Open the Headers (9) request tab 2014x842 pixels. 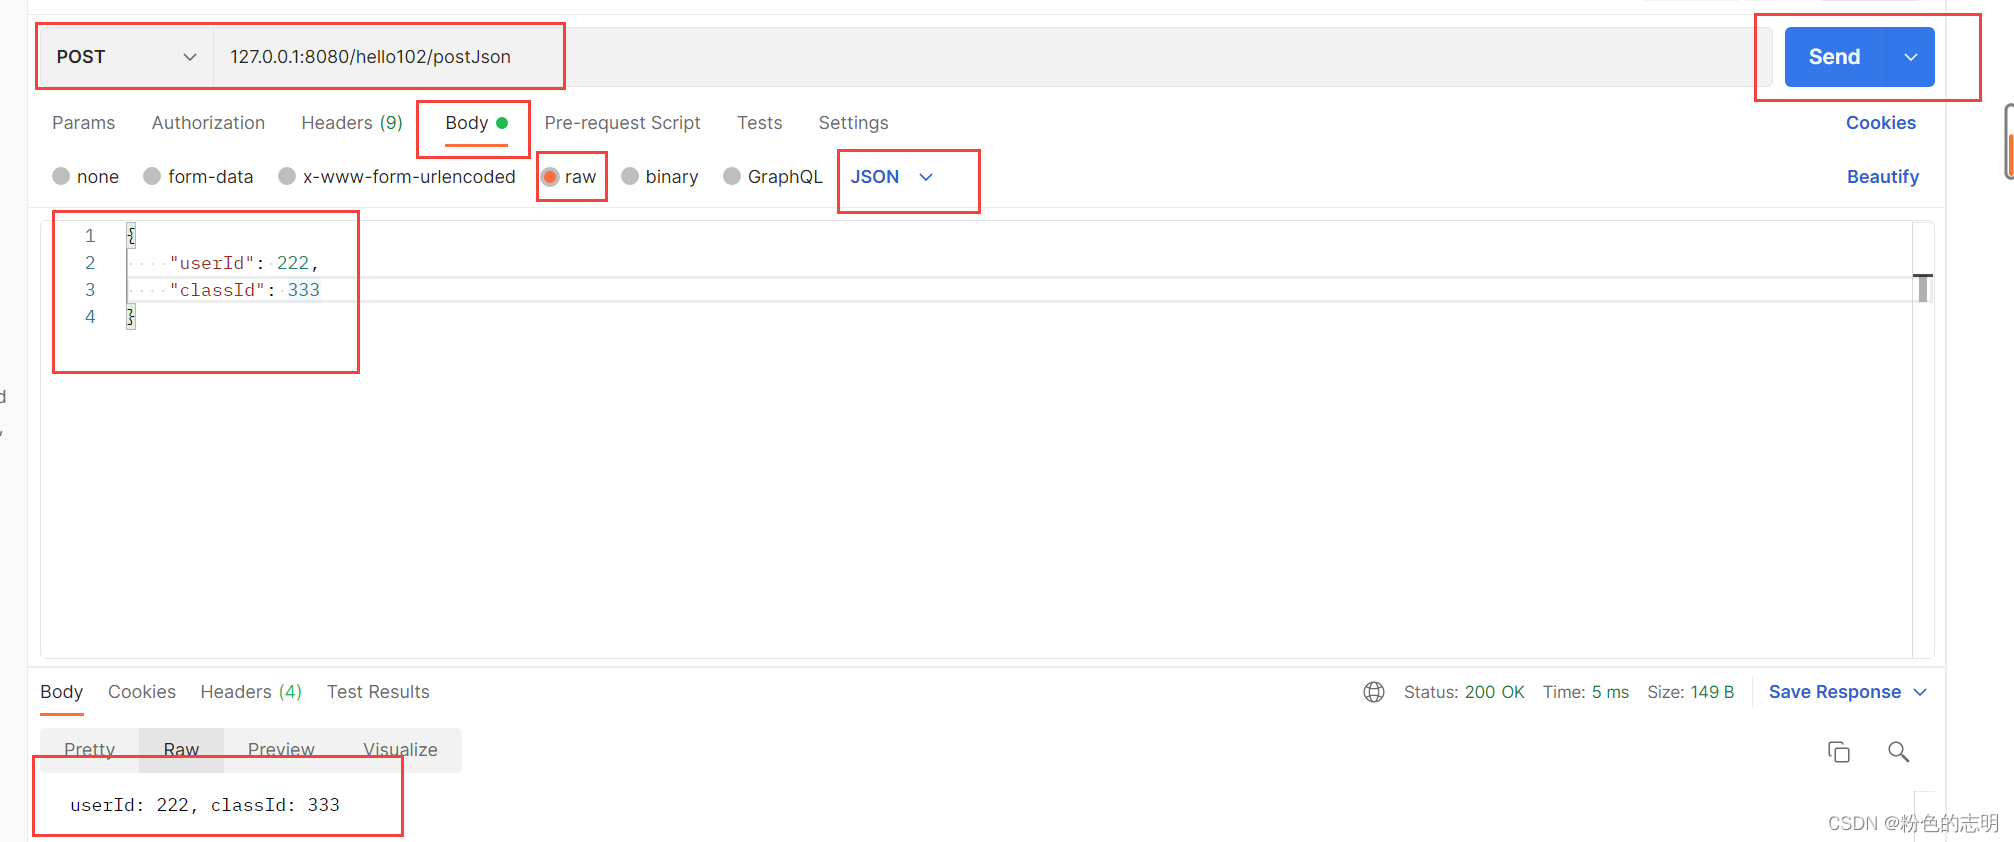pyautogui.click(x=352, y=123)
